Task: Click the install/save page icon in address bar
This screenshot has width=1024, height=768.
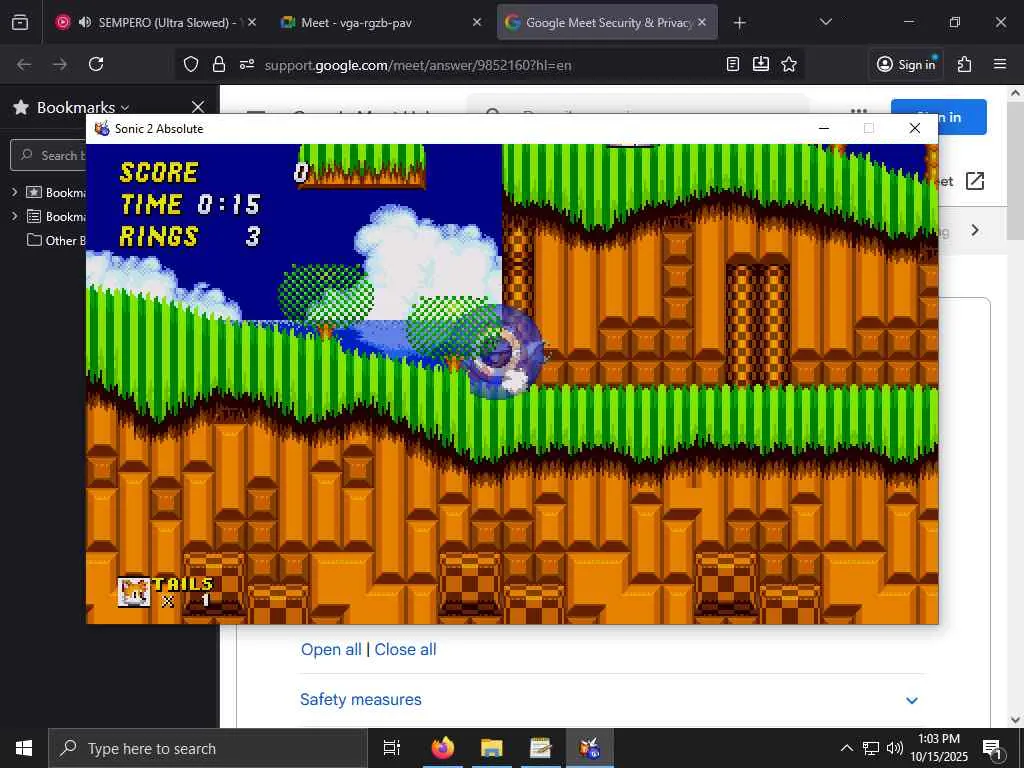Action: (761, 64)
